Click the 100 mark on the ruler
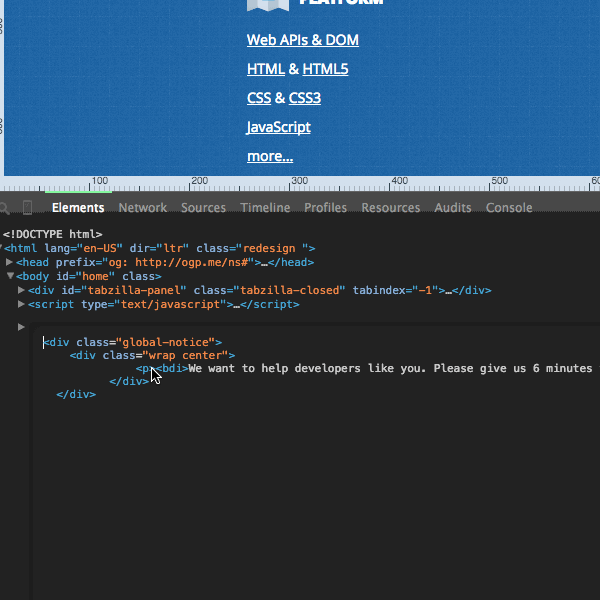The height and width of the screenshot is (600, 600). click(x=100, y=181)
